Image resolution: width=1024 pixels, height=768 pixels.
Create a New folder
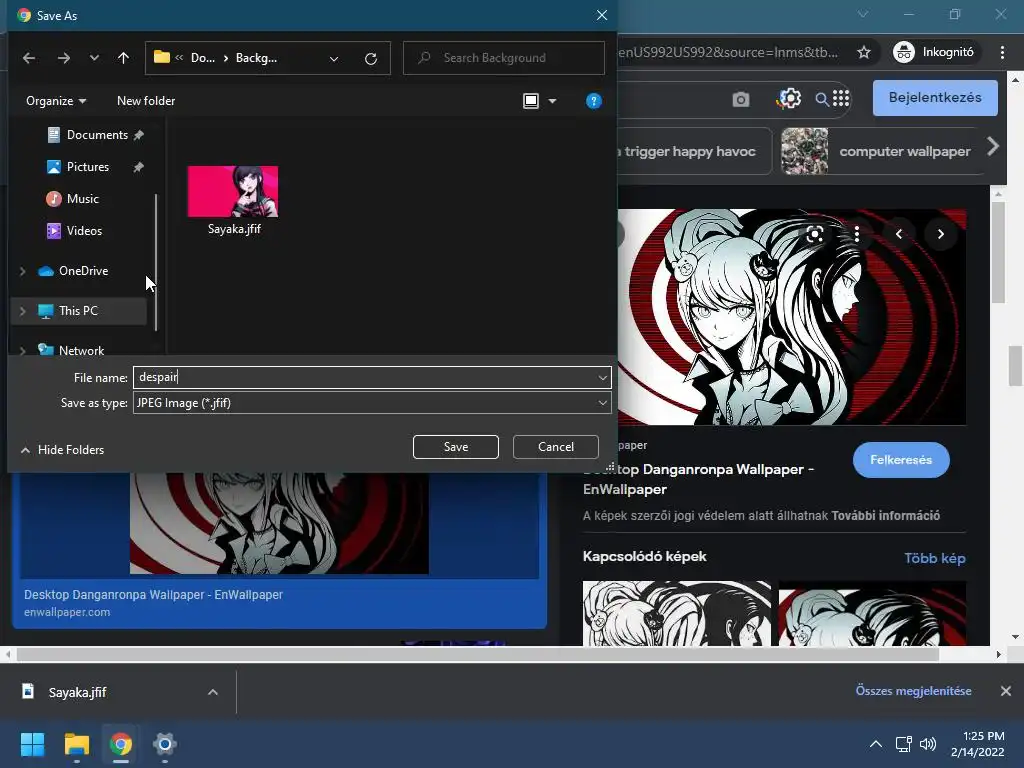pos(146,101)
